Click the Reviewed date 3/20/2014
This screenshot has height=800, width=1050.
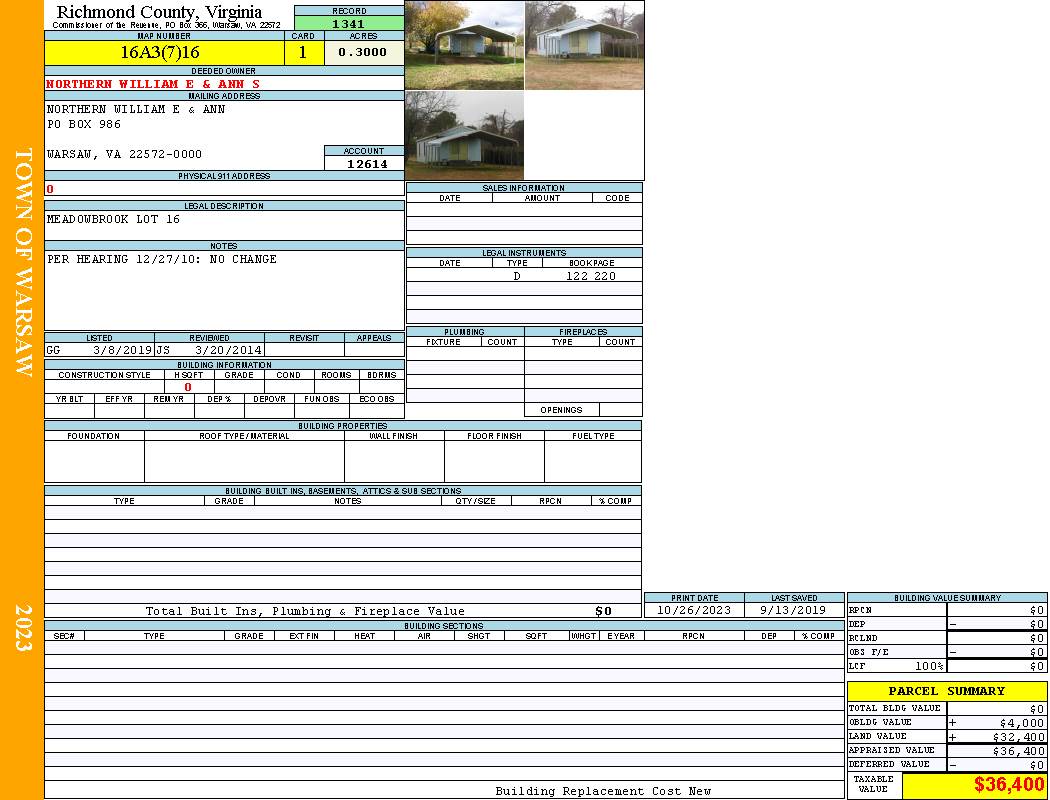tap(228, 351)
